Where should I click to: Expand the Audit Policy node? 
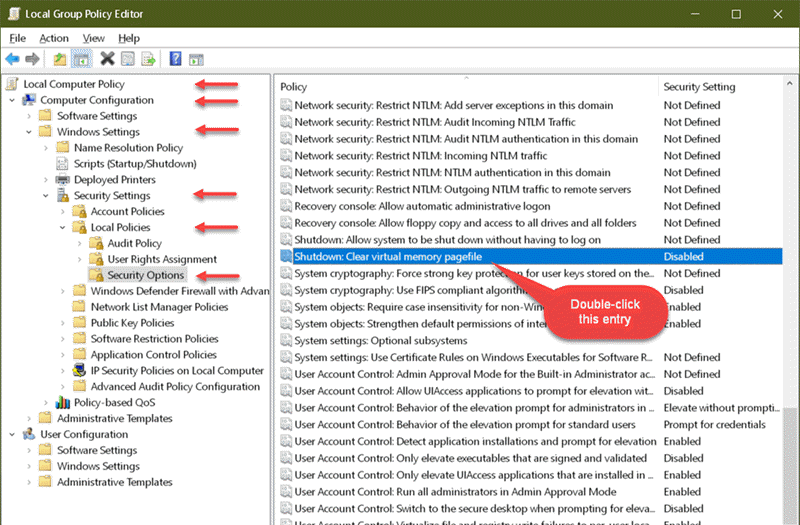point(80,243)
